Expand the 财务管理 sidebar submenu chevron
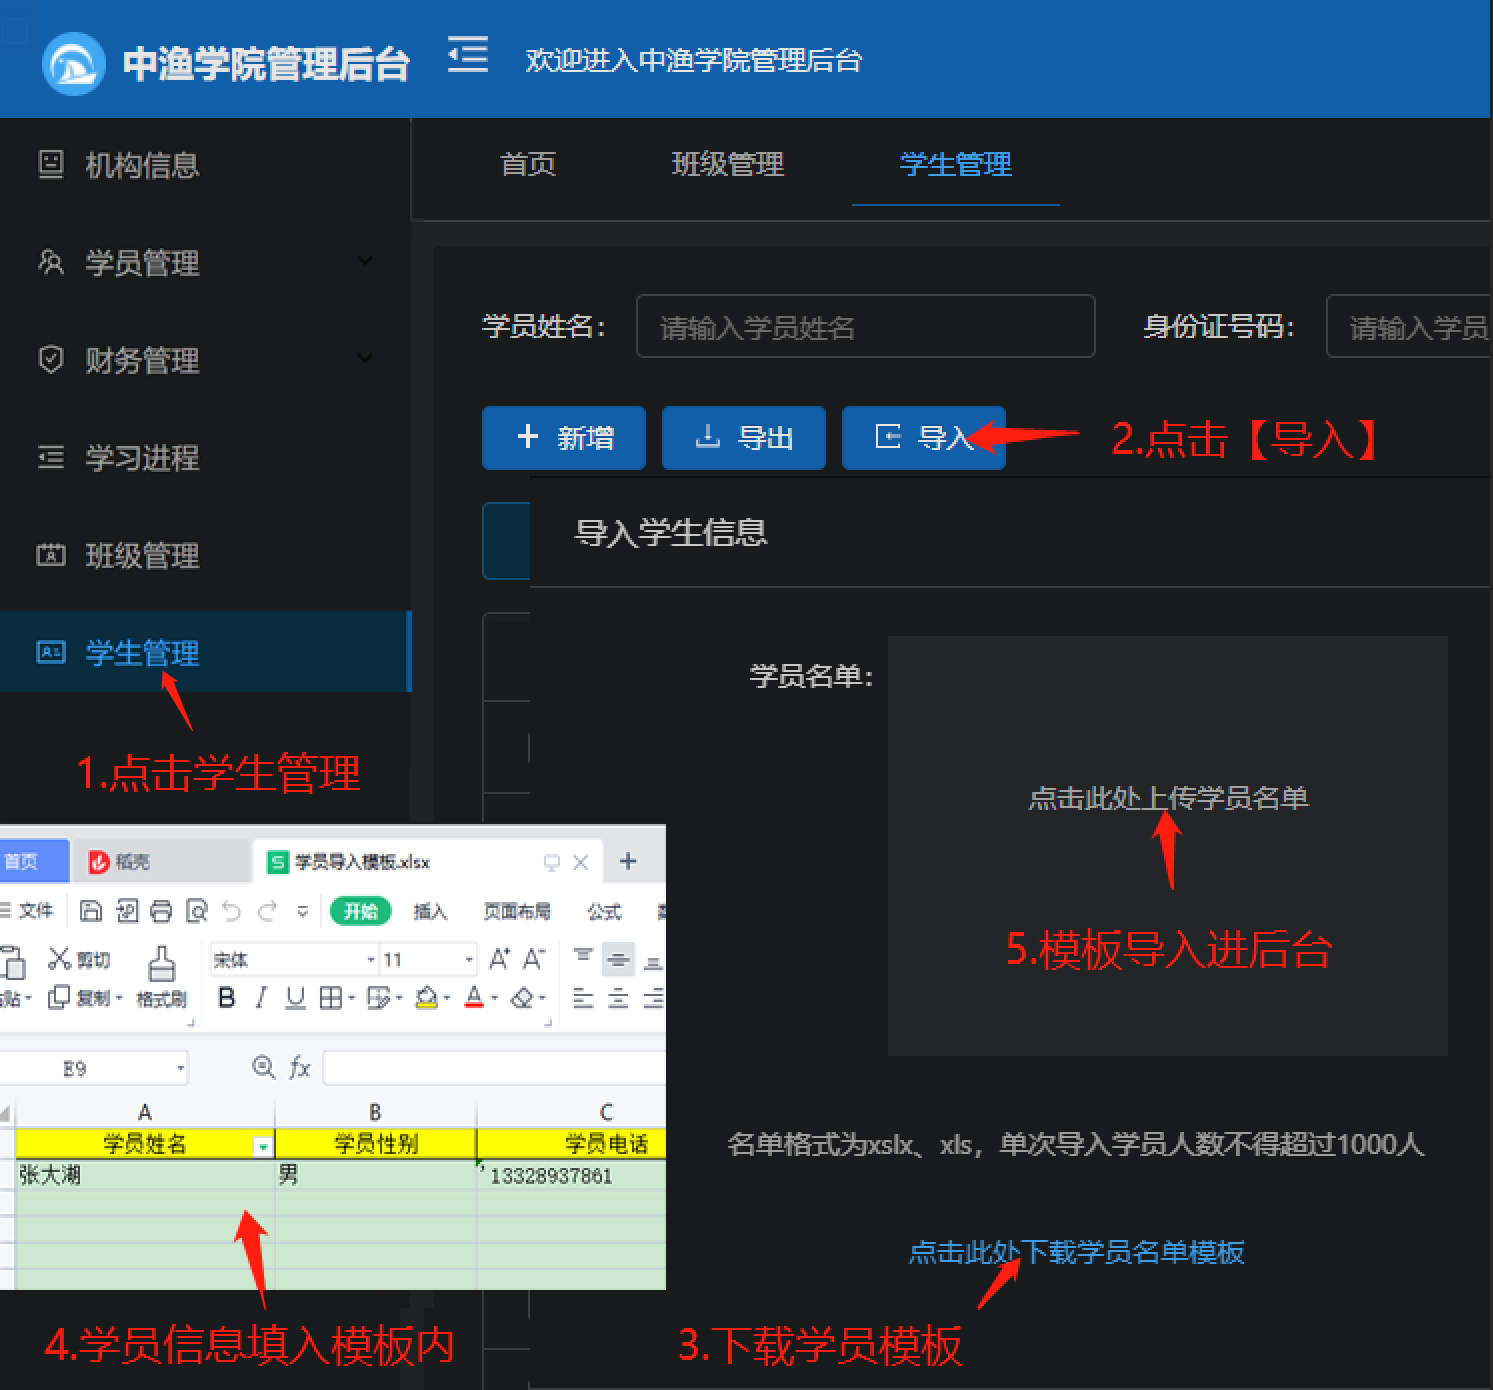The width and height of the screenshot is (1493, 1390). coord(365,358)
